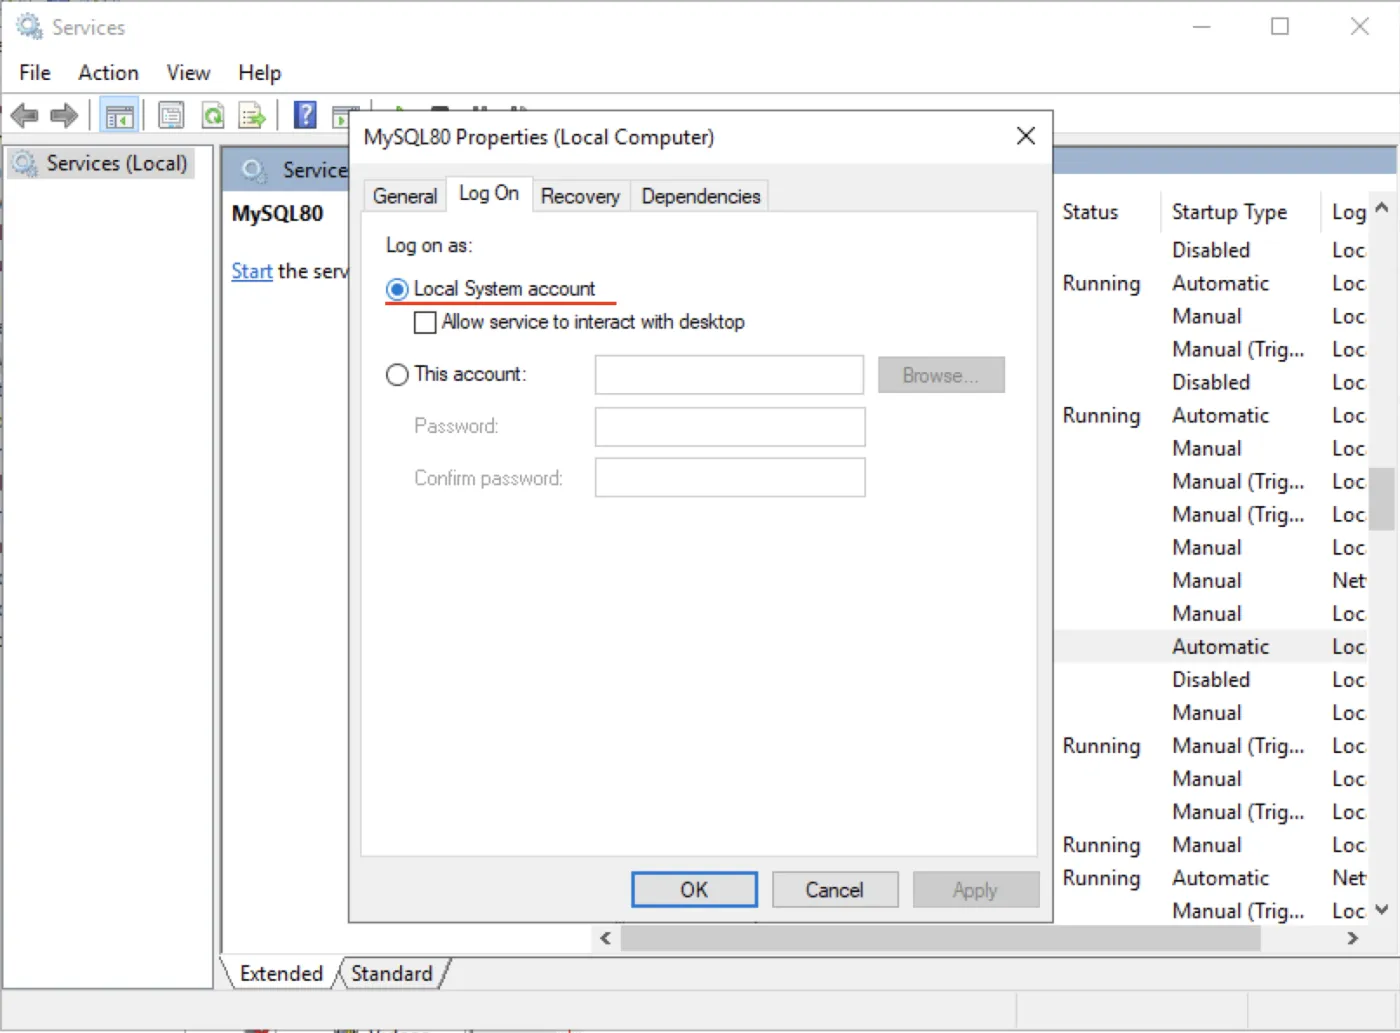
Task: Click the horizontal scroll left arrow
Action: coord(605,938)
